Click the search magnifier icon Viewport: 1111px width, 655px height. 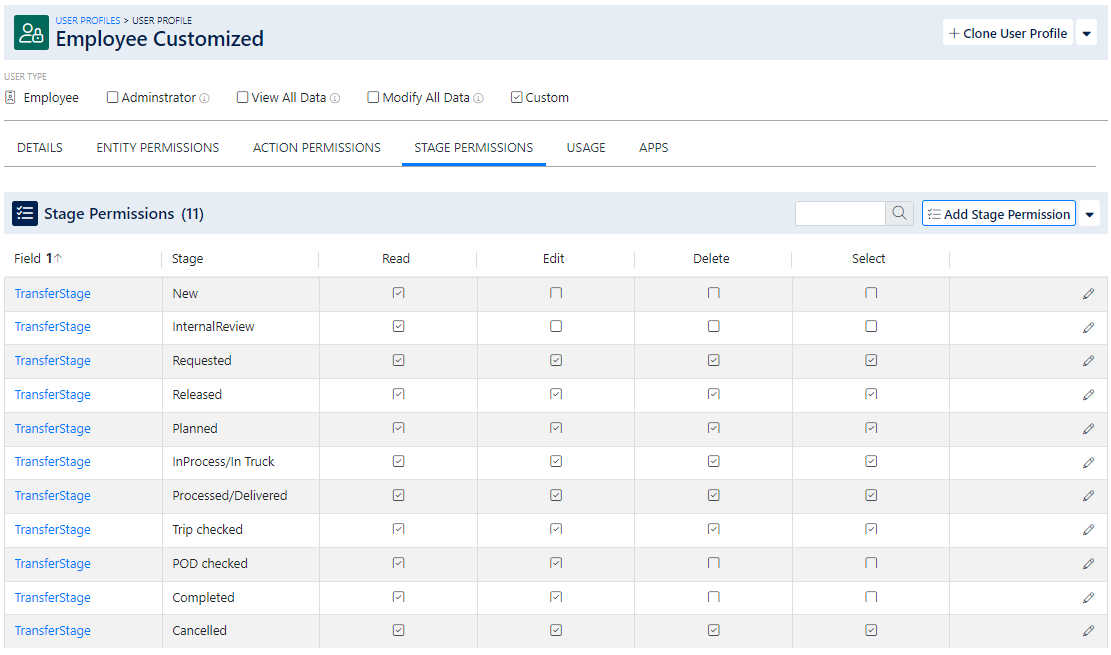pyautogui.click(x=899, y=213)
